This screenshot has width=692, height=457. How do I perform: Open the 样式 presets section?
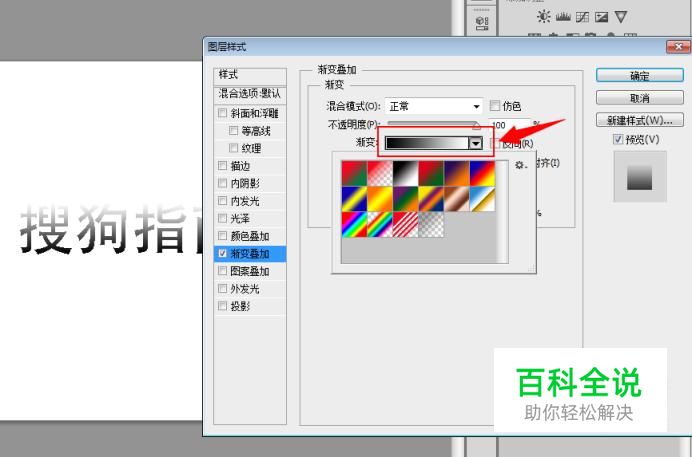[x=250, y=76]
